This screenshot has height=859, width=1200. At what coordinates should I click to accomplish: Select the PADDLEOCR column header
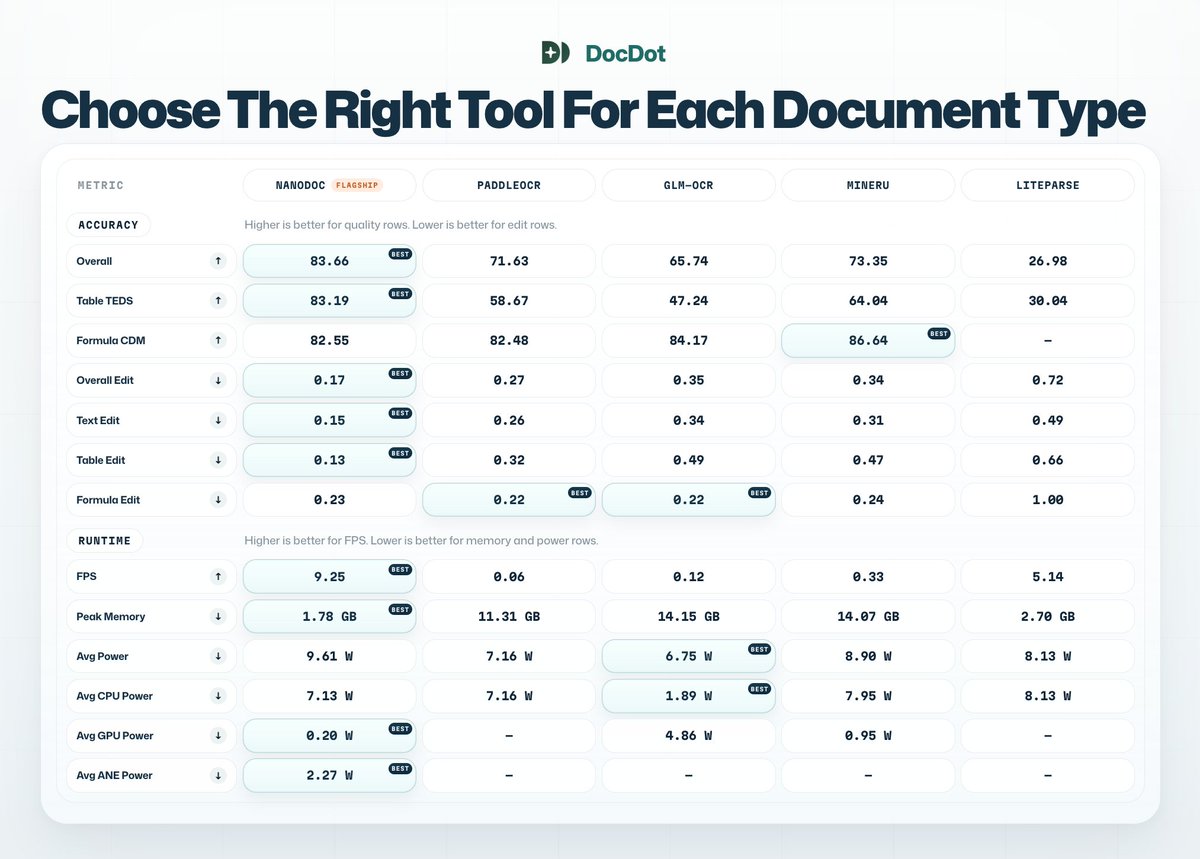click(x=509, y=185)
